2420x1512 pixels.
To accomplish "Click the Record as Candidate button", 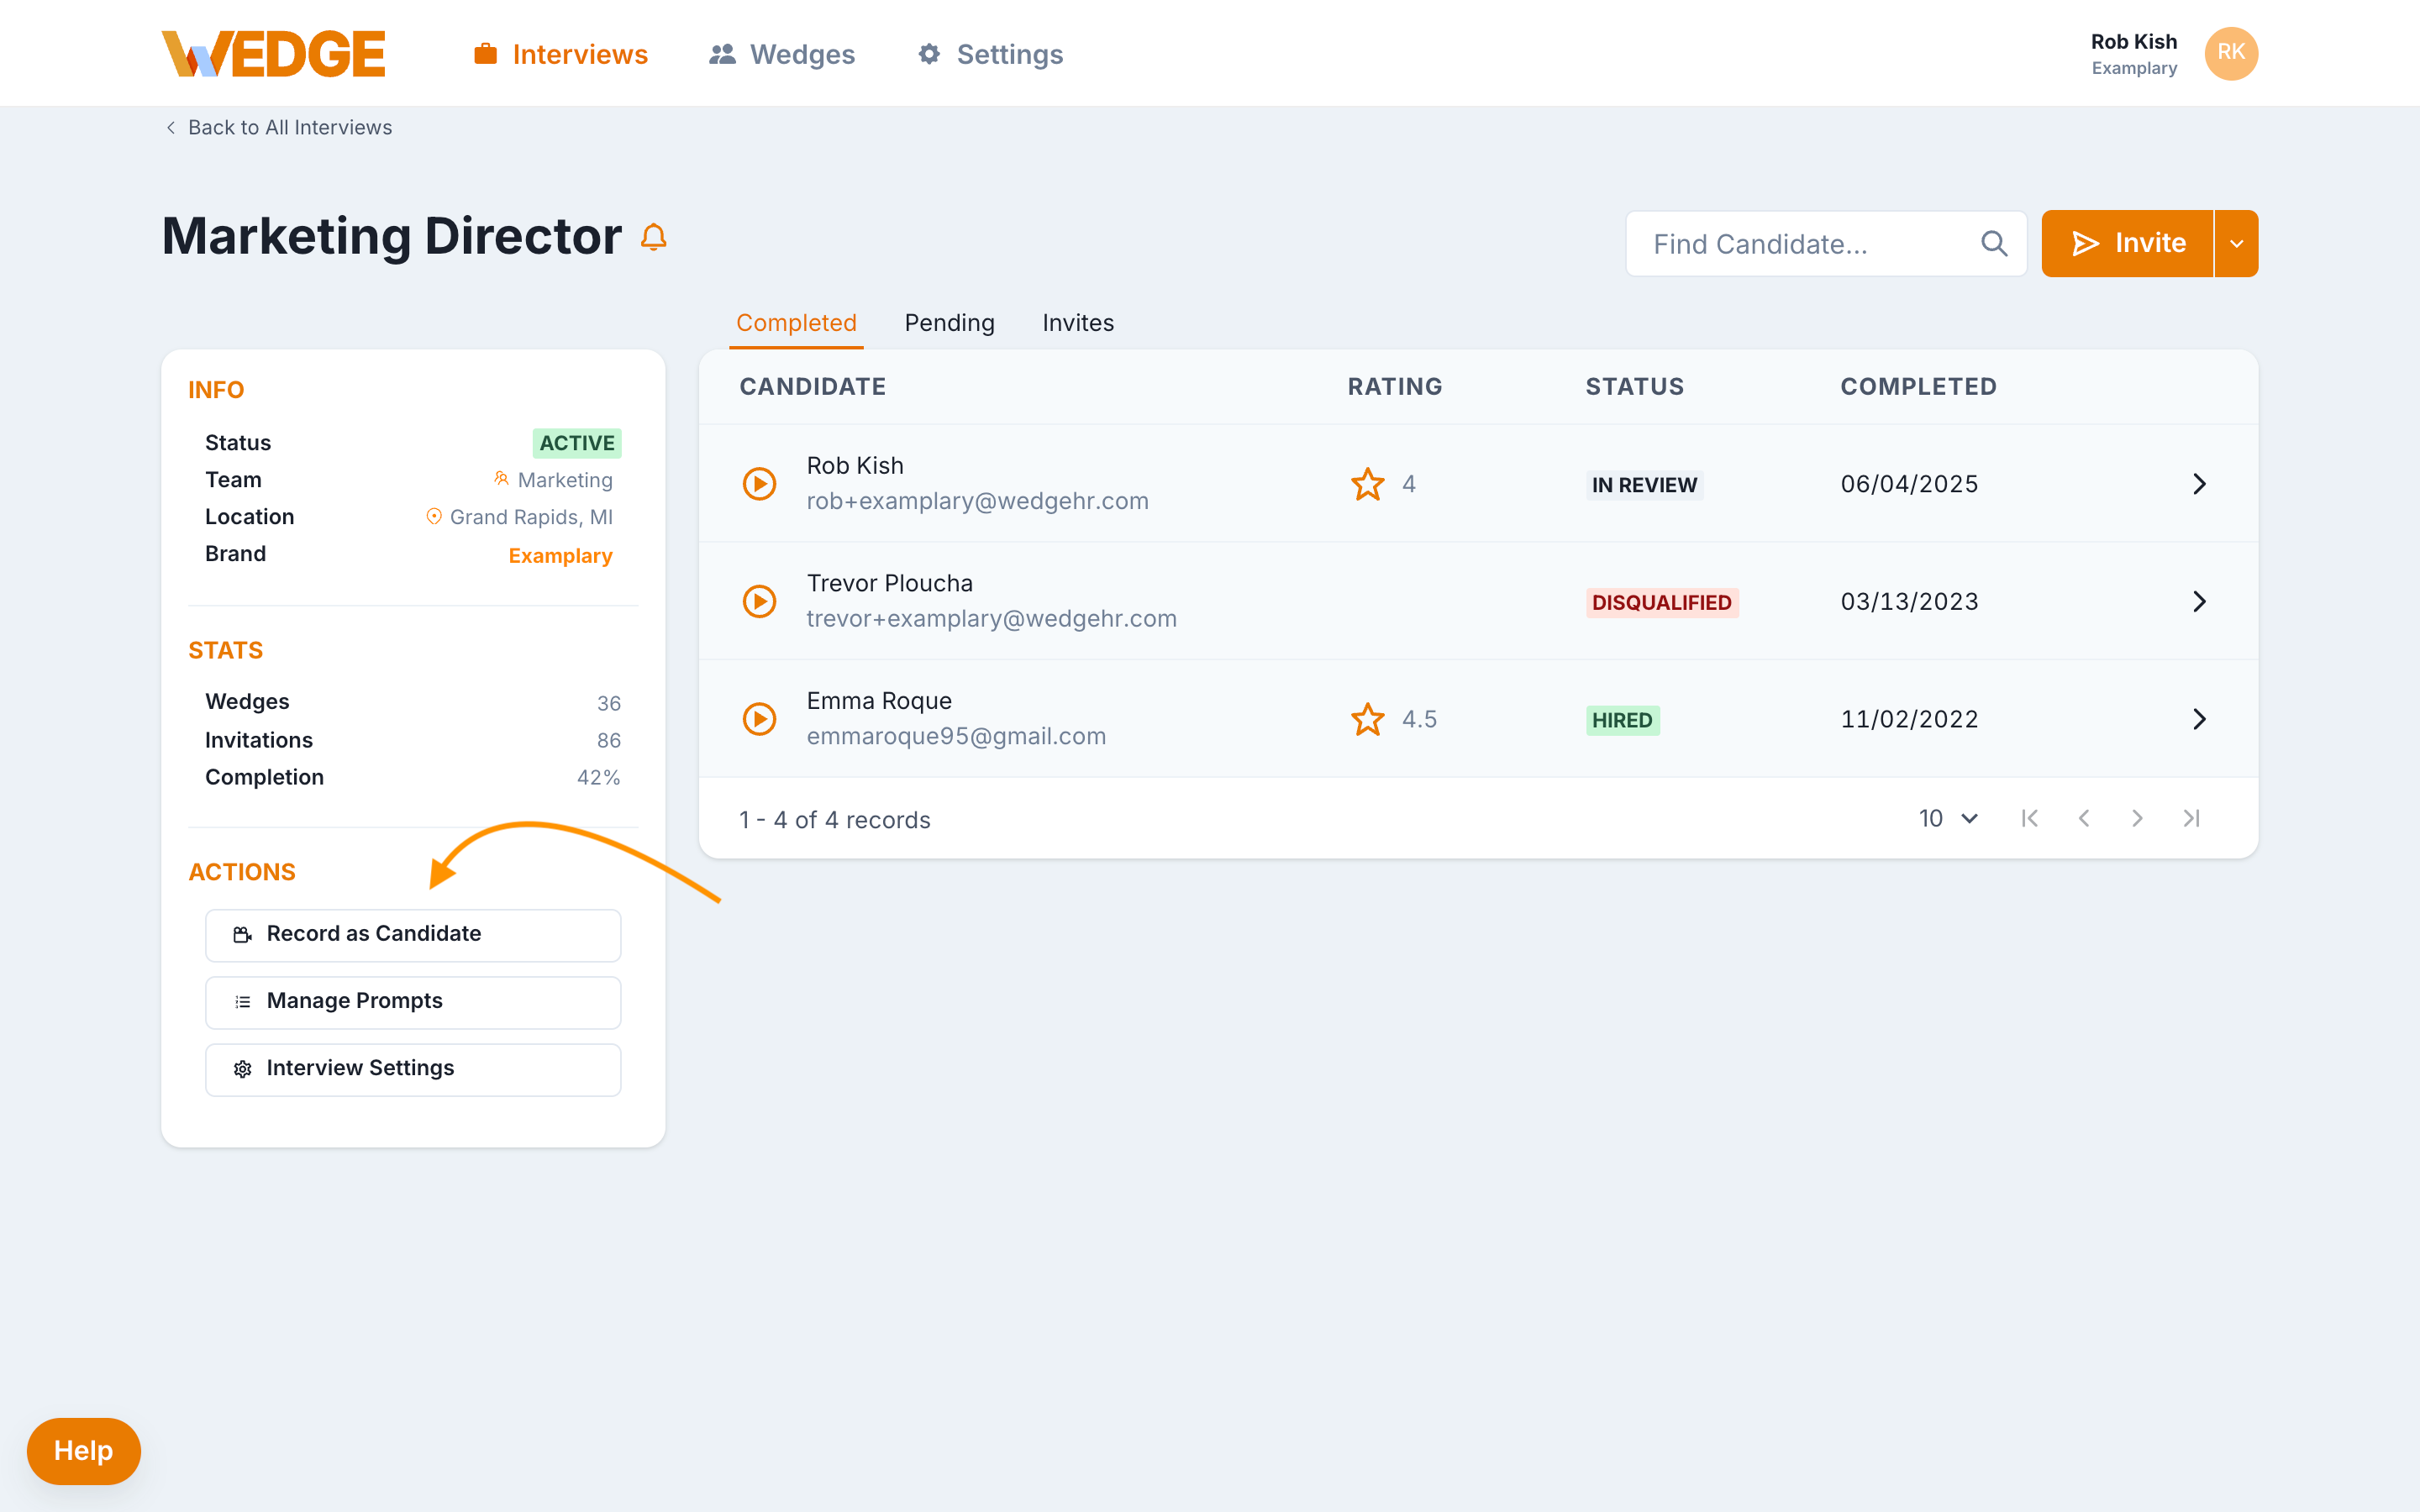I will (x=413, y=934).
